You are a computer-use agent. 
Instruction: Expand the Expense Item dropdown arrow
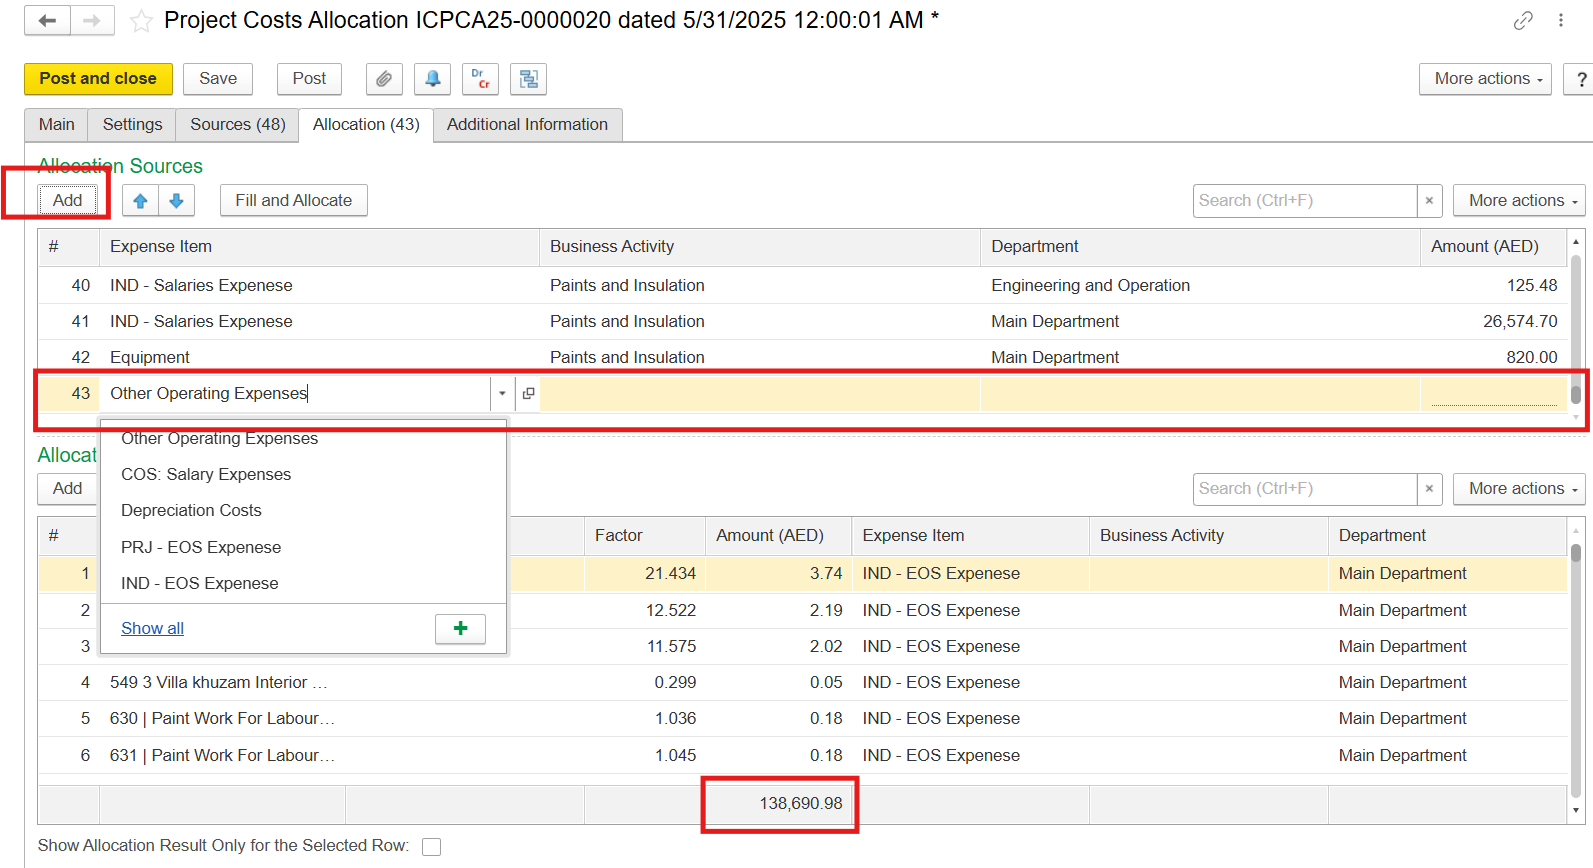pyautogui.click(x=502, y=394)
